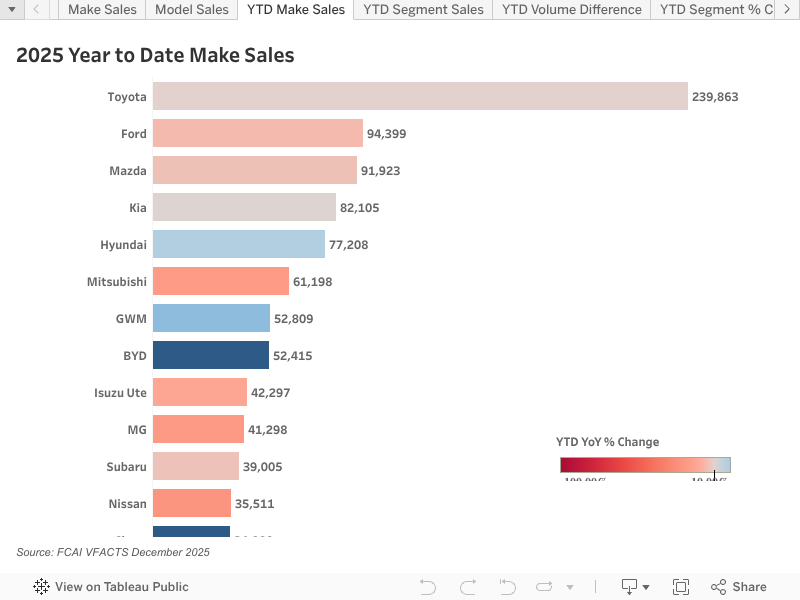Click the Undo icon in the toolbar
The image size is (800, 600).
[x=427, y=586]
